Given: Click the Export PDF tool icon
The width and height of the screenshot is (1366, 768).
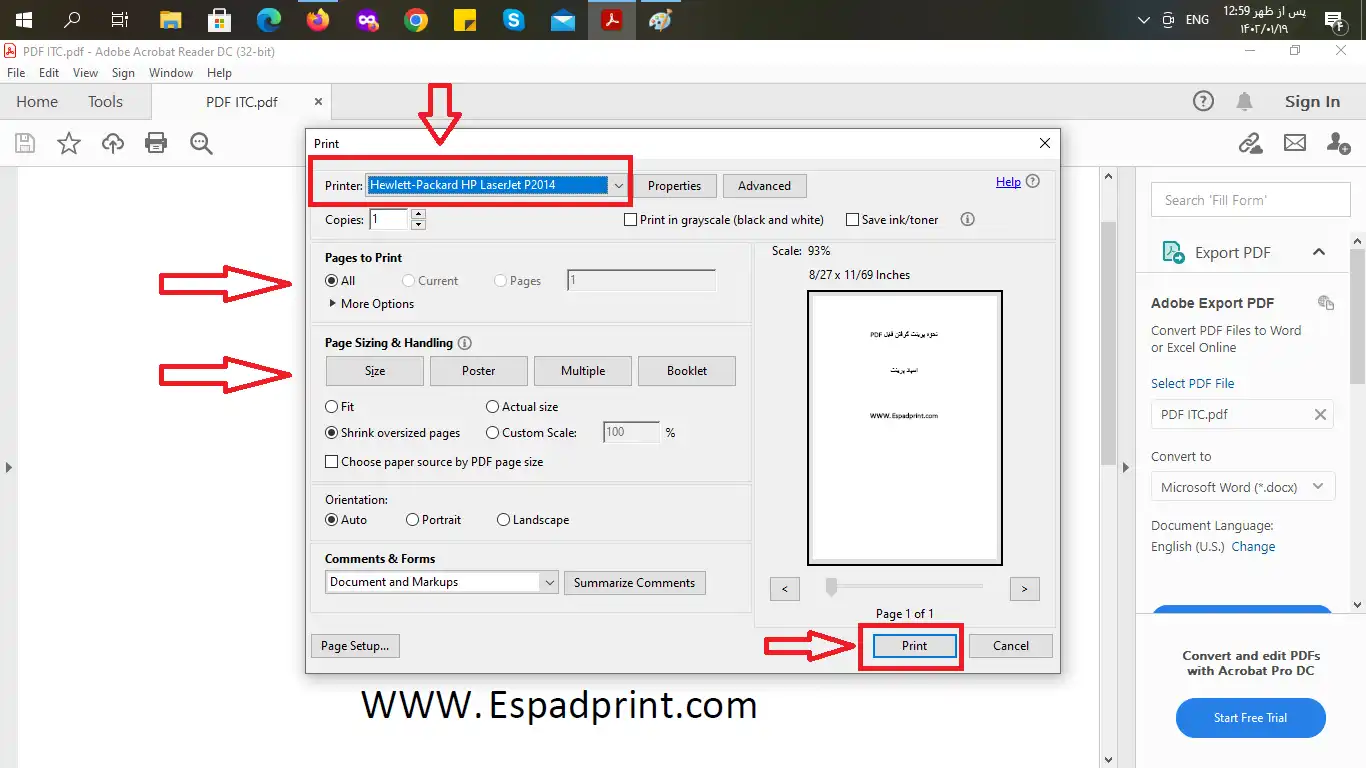Looking at the screenshot, I should tap(1173, 252).
